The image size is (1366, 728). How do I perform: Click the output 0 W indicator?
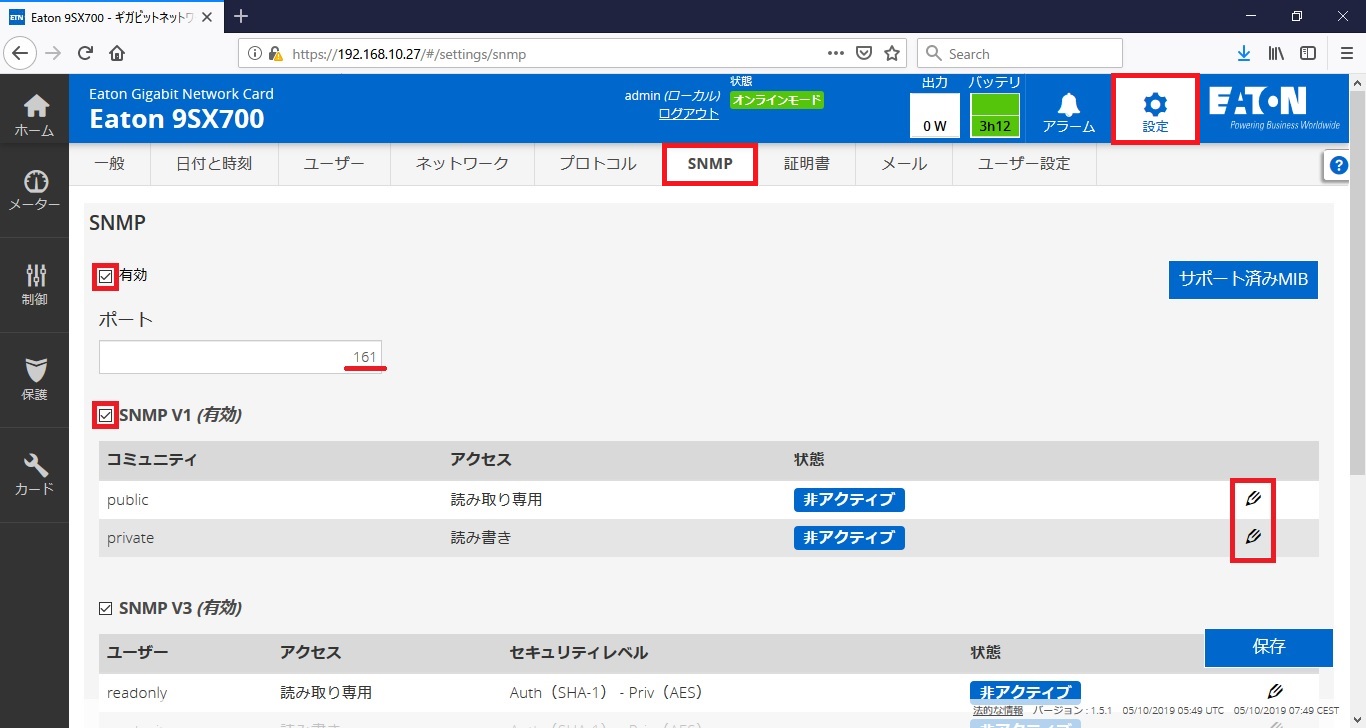(x=935, y=114)
